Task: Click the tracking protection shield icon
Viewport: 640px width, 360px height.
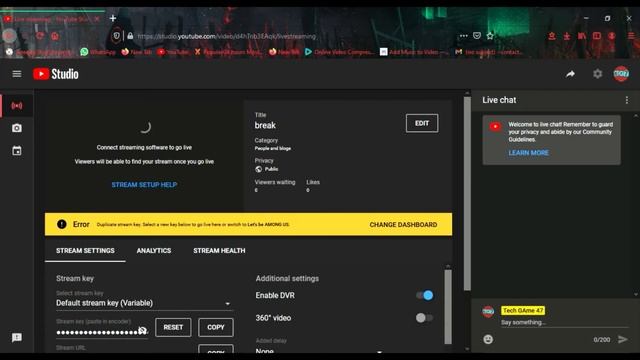Action: 116,36
